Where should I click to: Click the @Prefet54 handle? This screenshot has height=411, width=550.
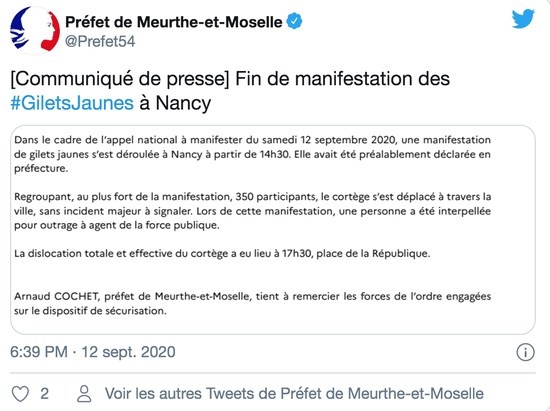pos(100,42)
